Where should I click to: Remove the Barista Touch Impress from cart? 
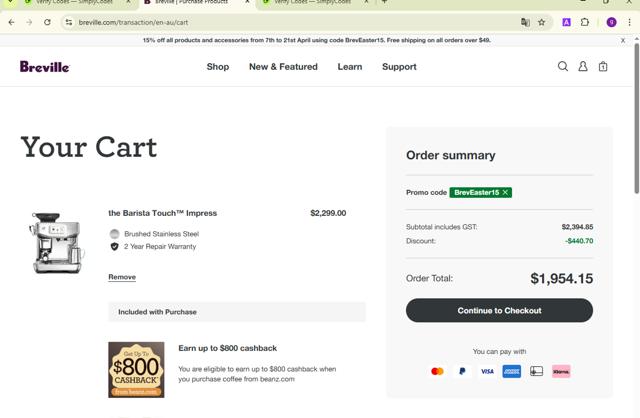[x=122, y=277]
